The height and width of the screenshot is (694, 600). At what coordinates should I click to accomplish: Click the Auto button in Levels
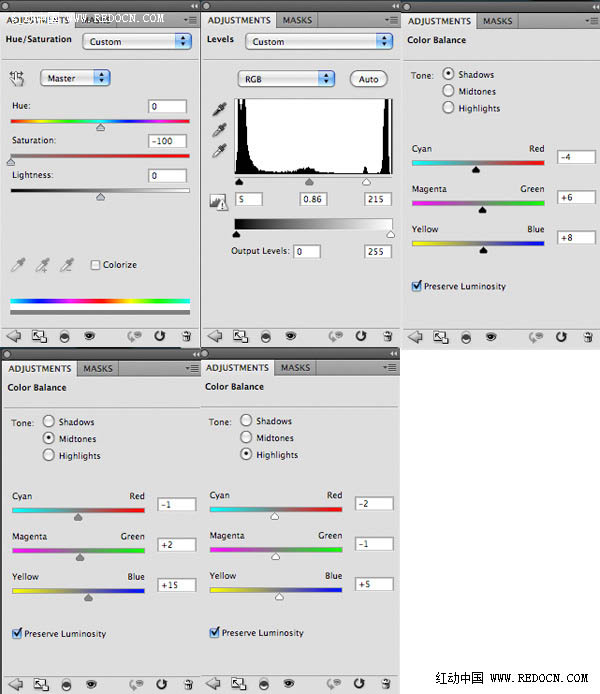[369, 79]
